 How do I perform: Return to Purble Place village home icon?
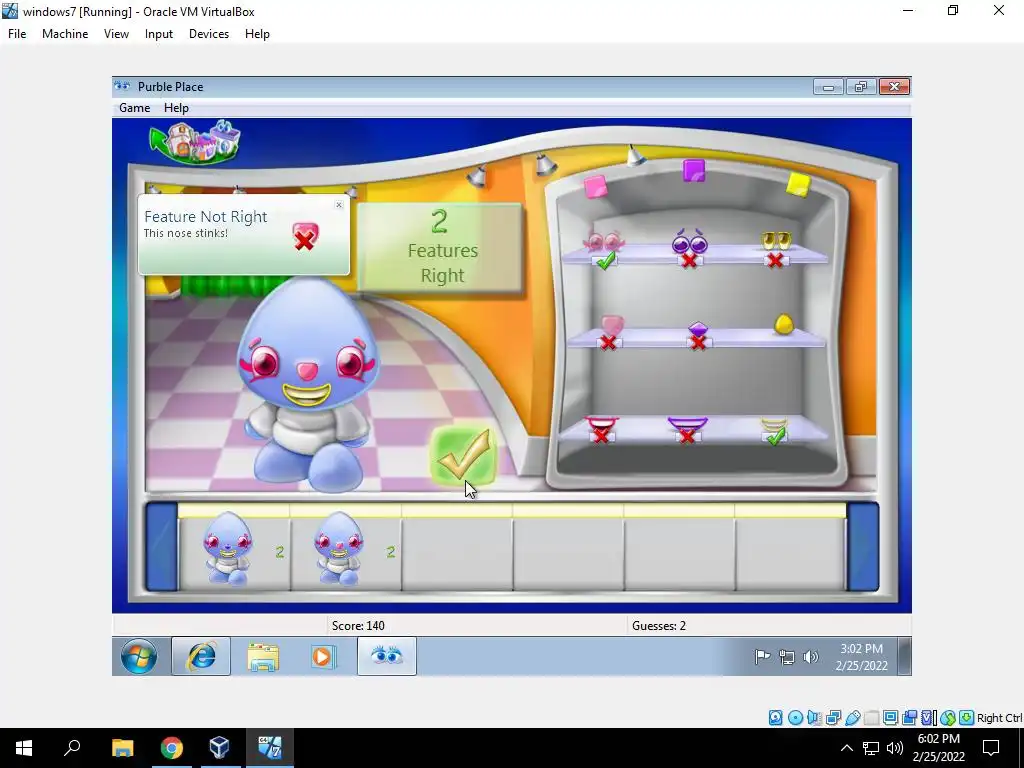pos(195,141)
